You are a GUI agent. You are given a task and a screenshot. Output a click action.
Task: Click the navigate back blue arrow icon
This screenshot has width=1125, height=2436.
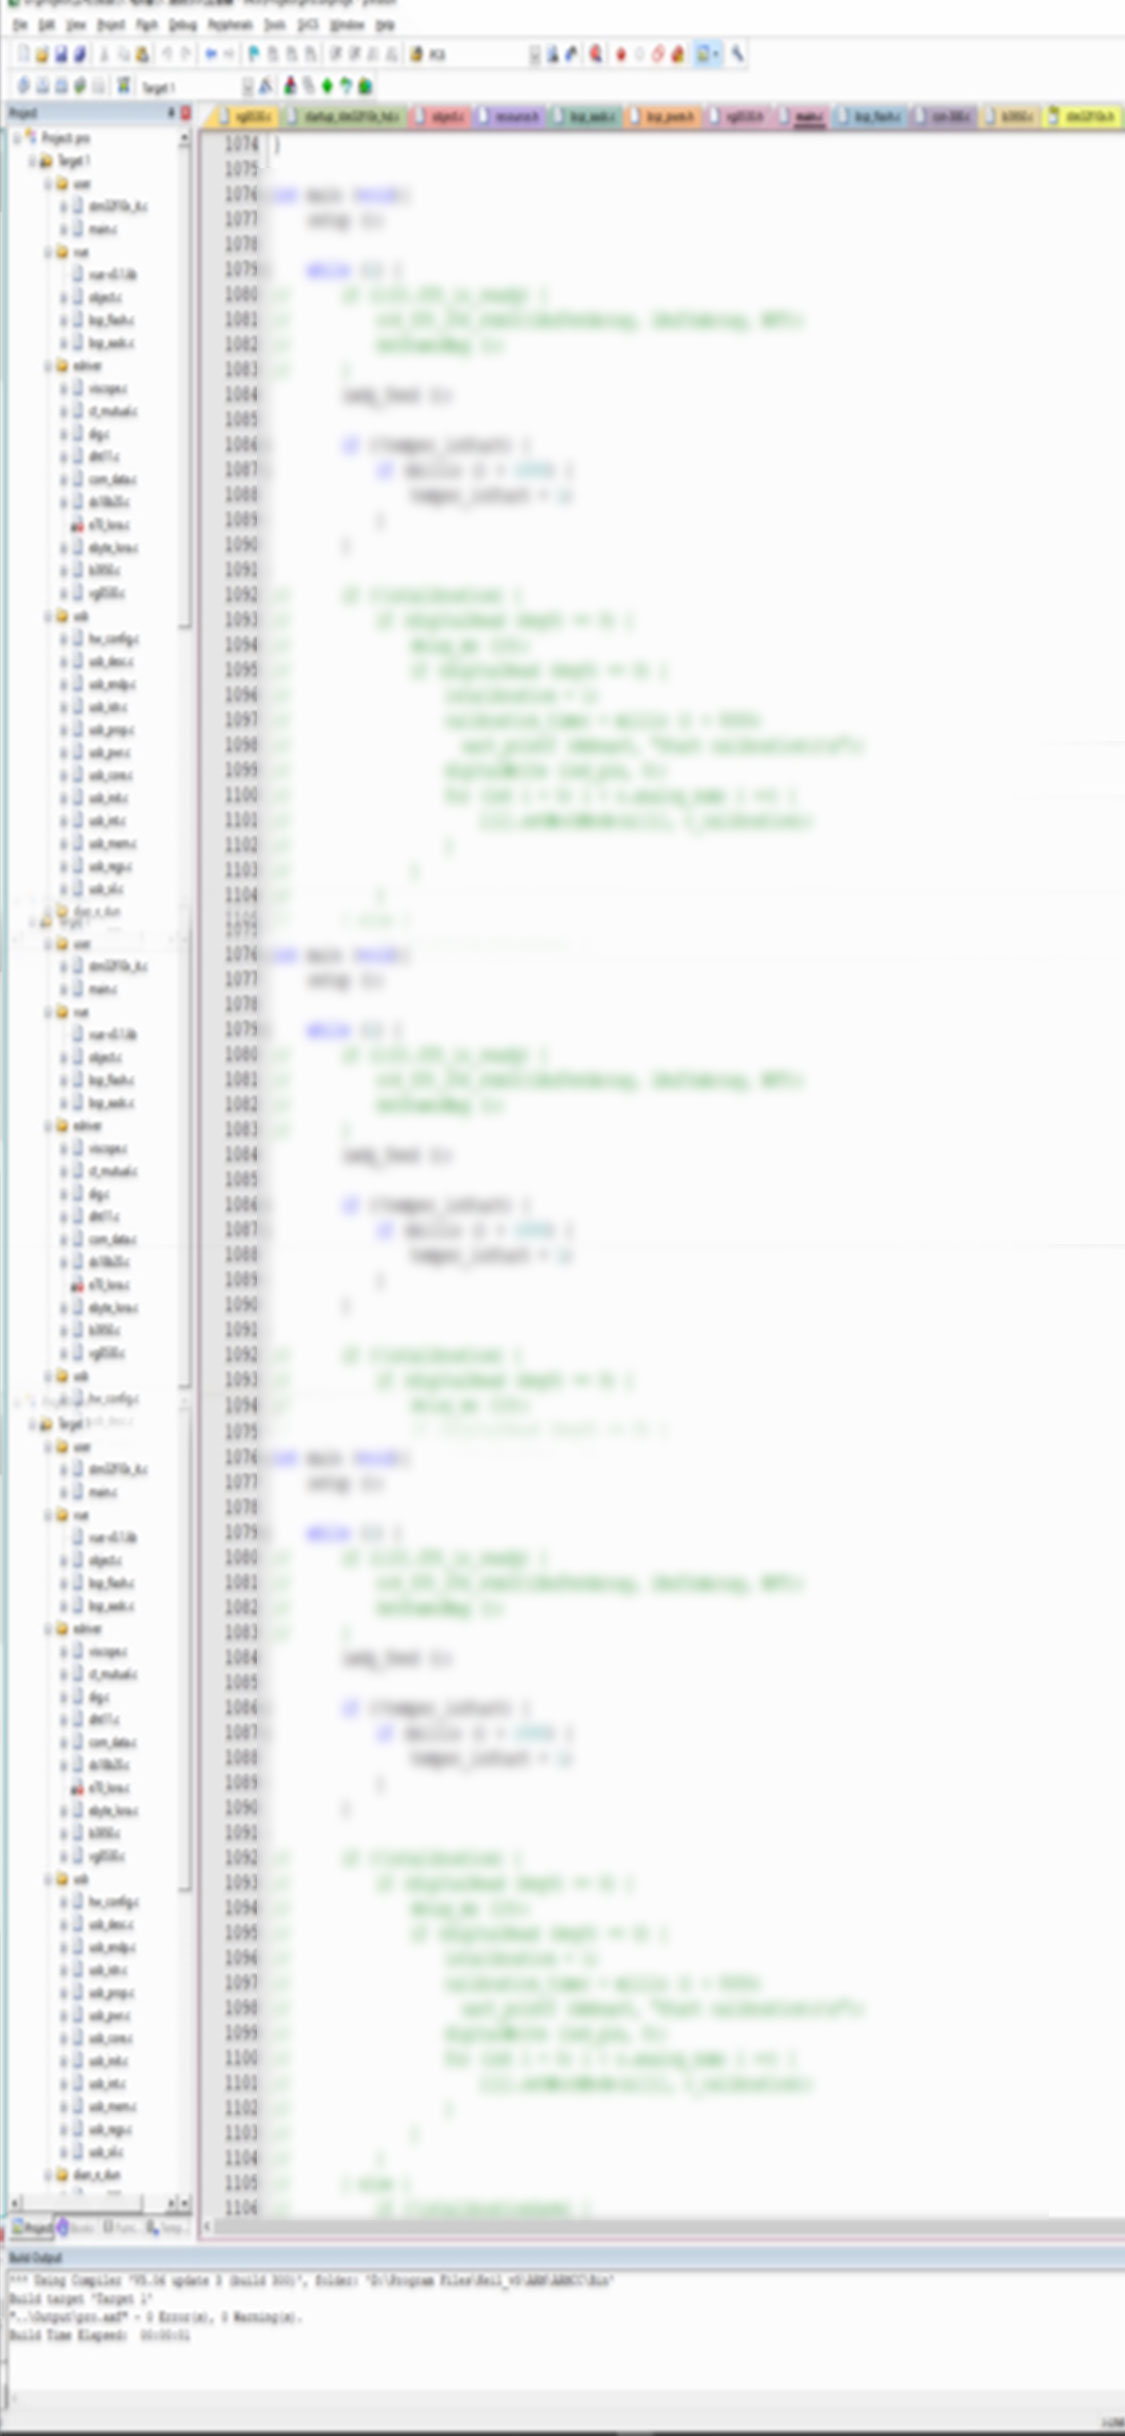pyautogui.click(x=210, y=54)
